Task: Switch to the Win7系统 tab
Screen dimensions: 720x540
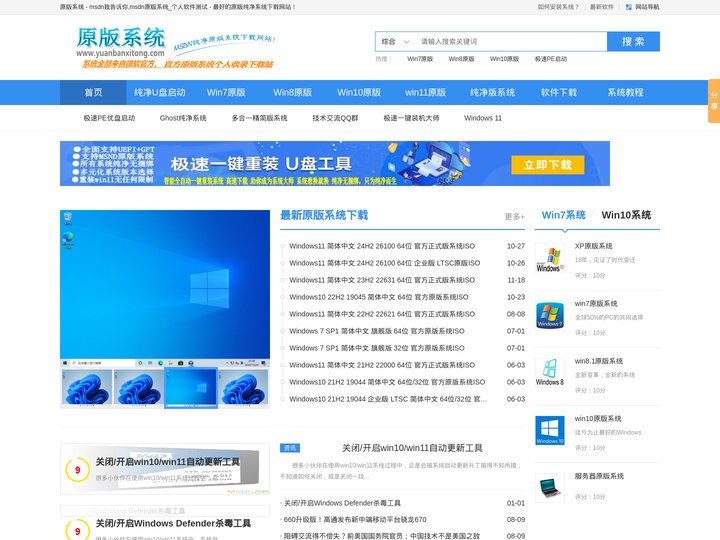Action: coord(563,215)
